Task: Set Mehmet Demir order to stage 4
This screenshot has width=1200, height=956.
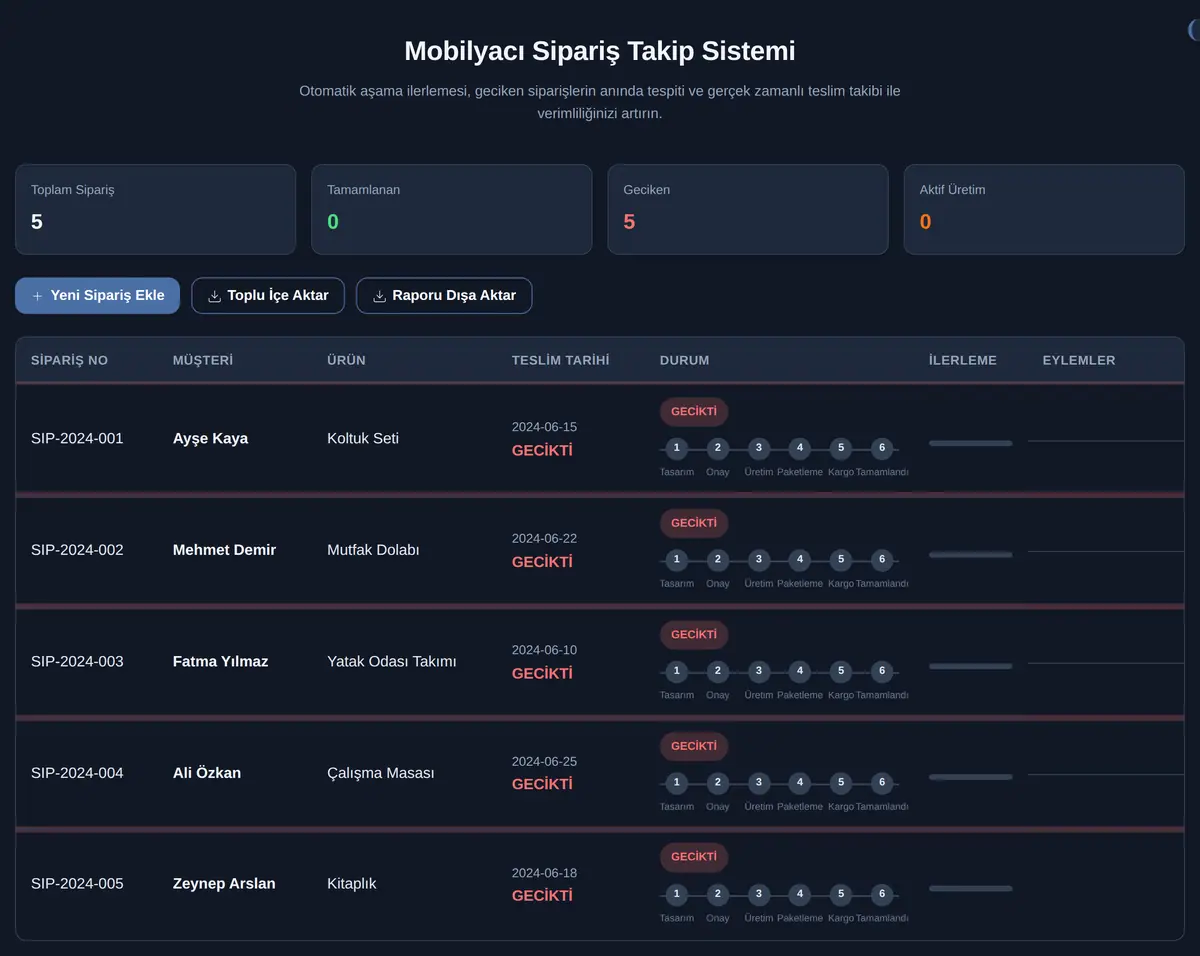Action: coord(800,559)
